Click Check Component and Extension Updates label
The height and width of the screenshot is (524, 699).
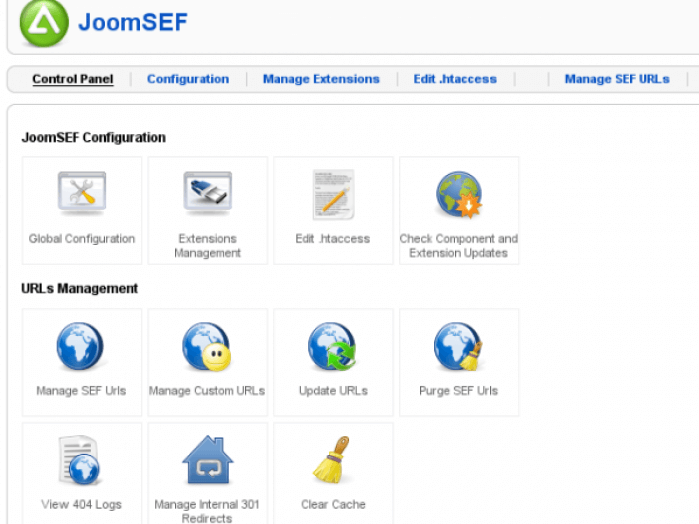point(459,246)
